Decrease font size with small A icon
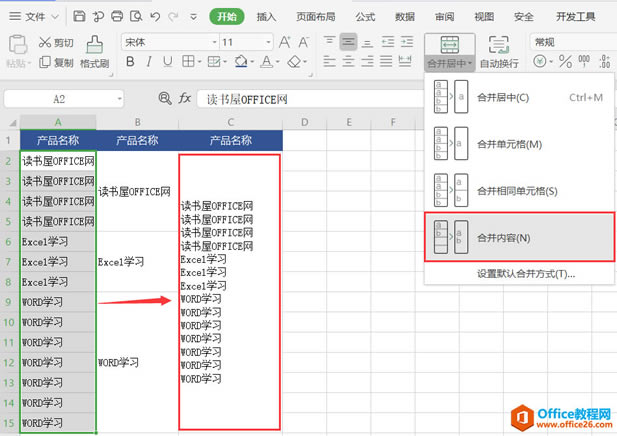The image size is (617, 436). coord(303,42)
